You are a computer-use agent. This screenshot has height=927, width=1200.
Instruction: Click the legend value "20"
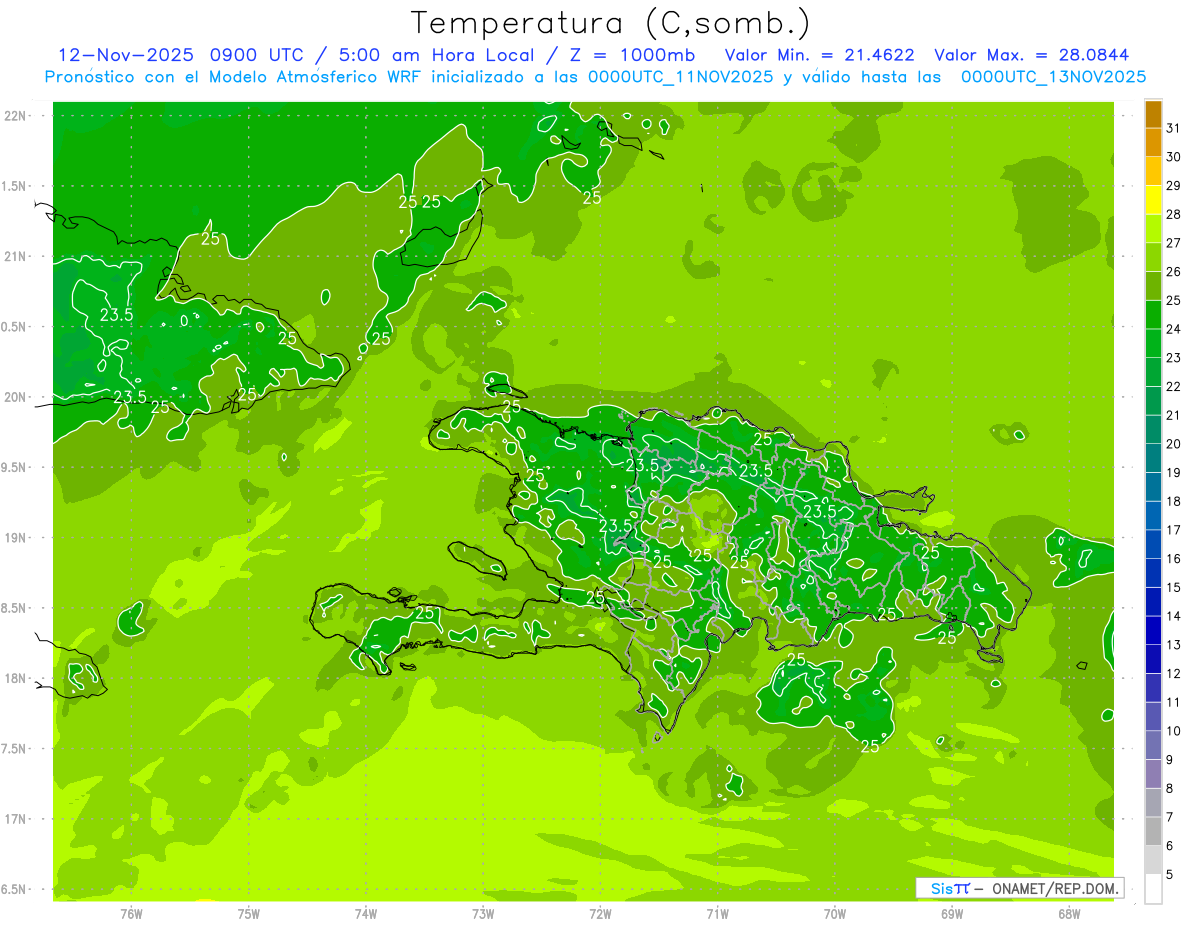click(1174, 444)
